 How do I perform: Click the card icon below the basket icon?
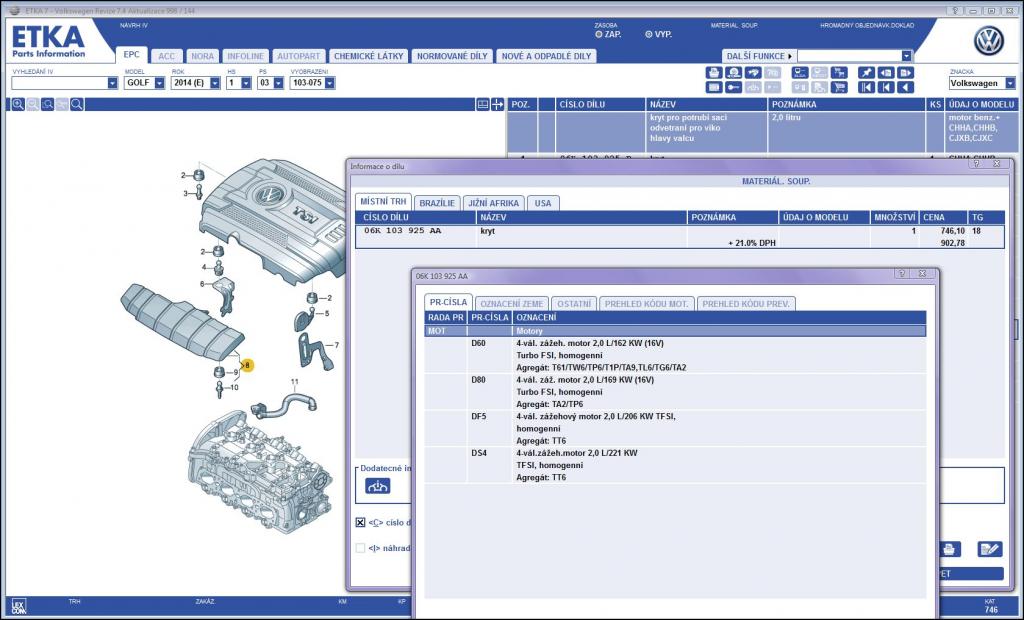(x=714, y=87)
